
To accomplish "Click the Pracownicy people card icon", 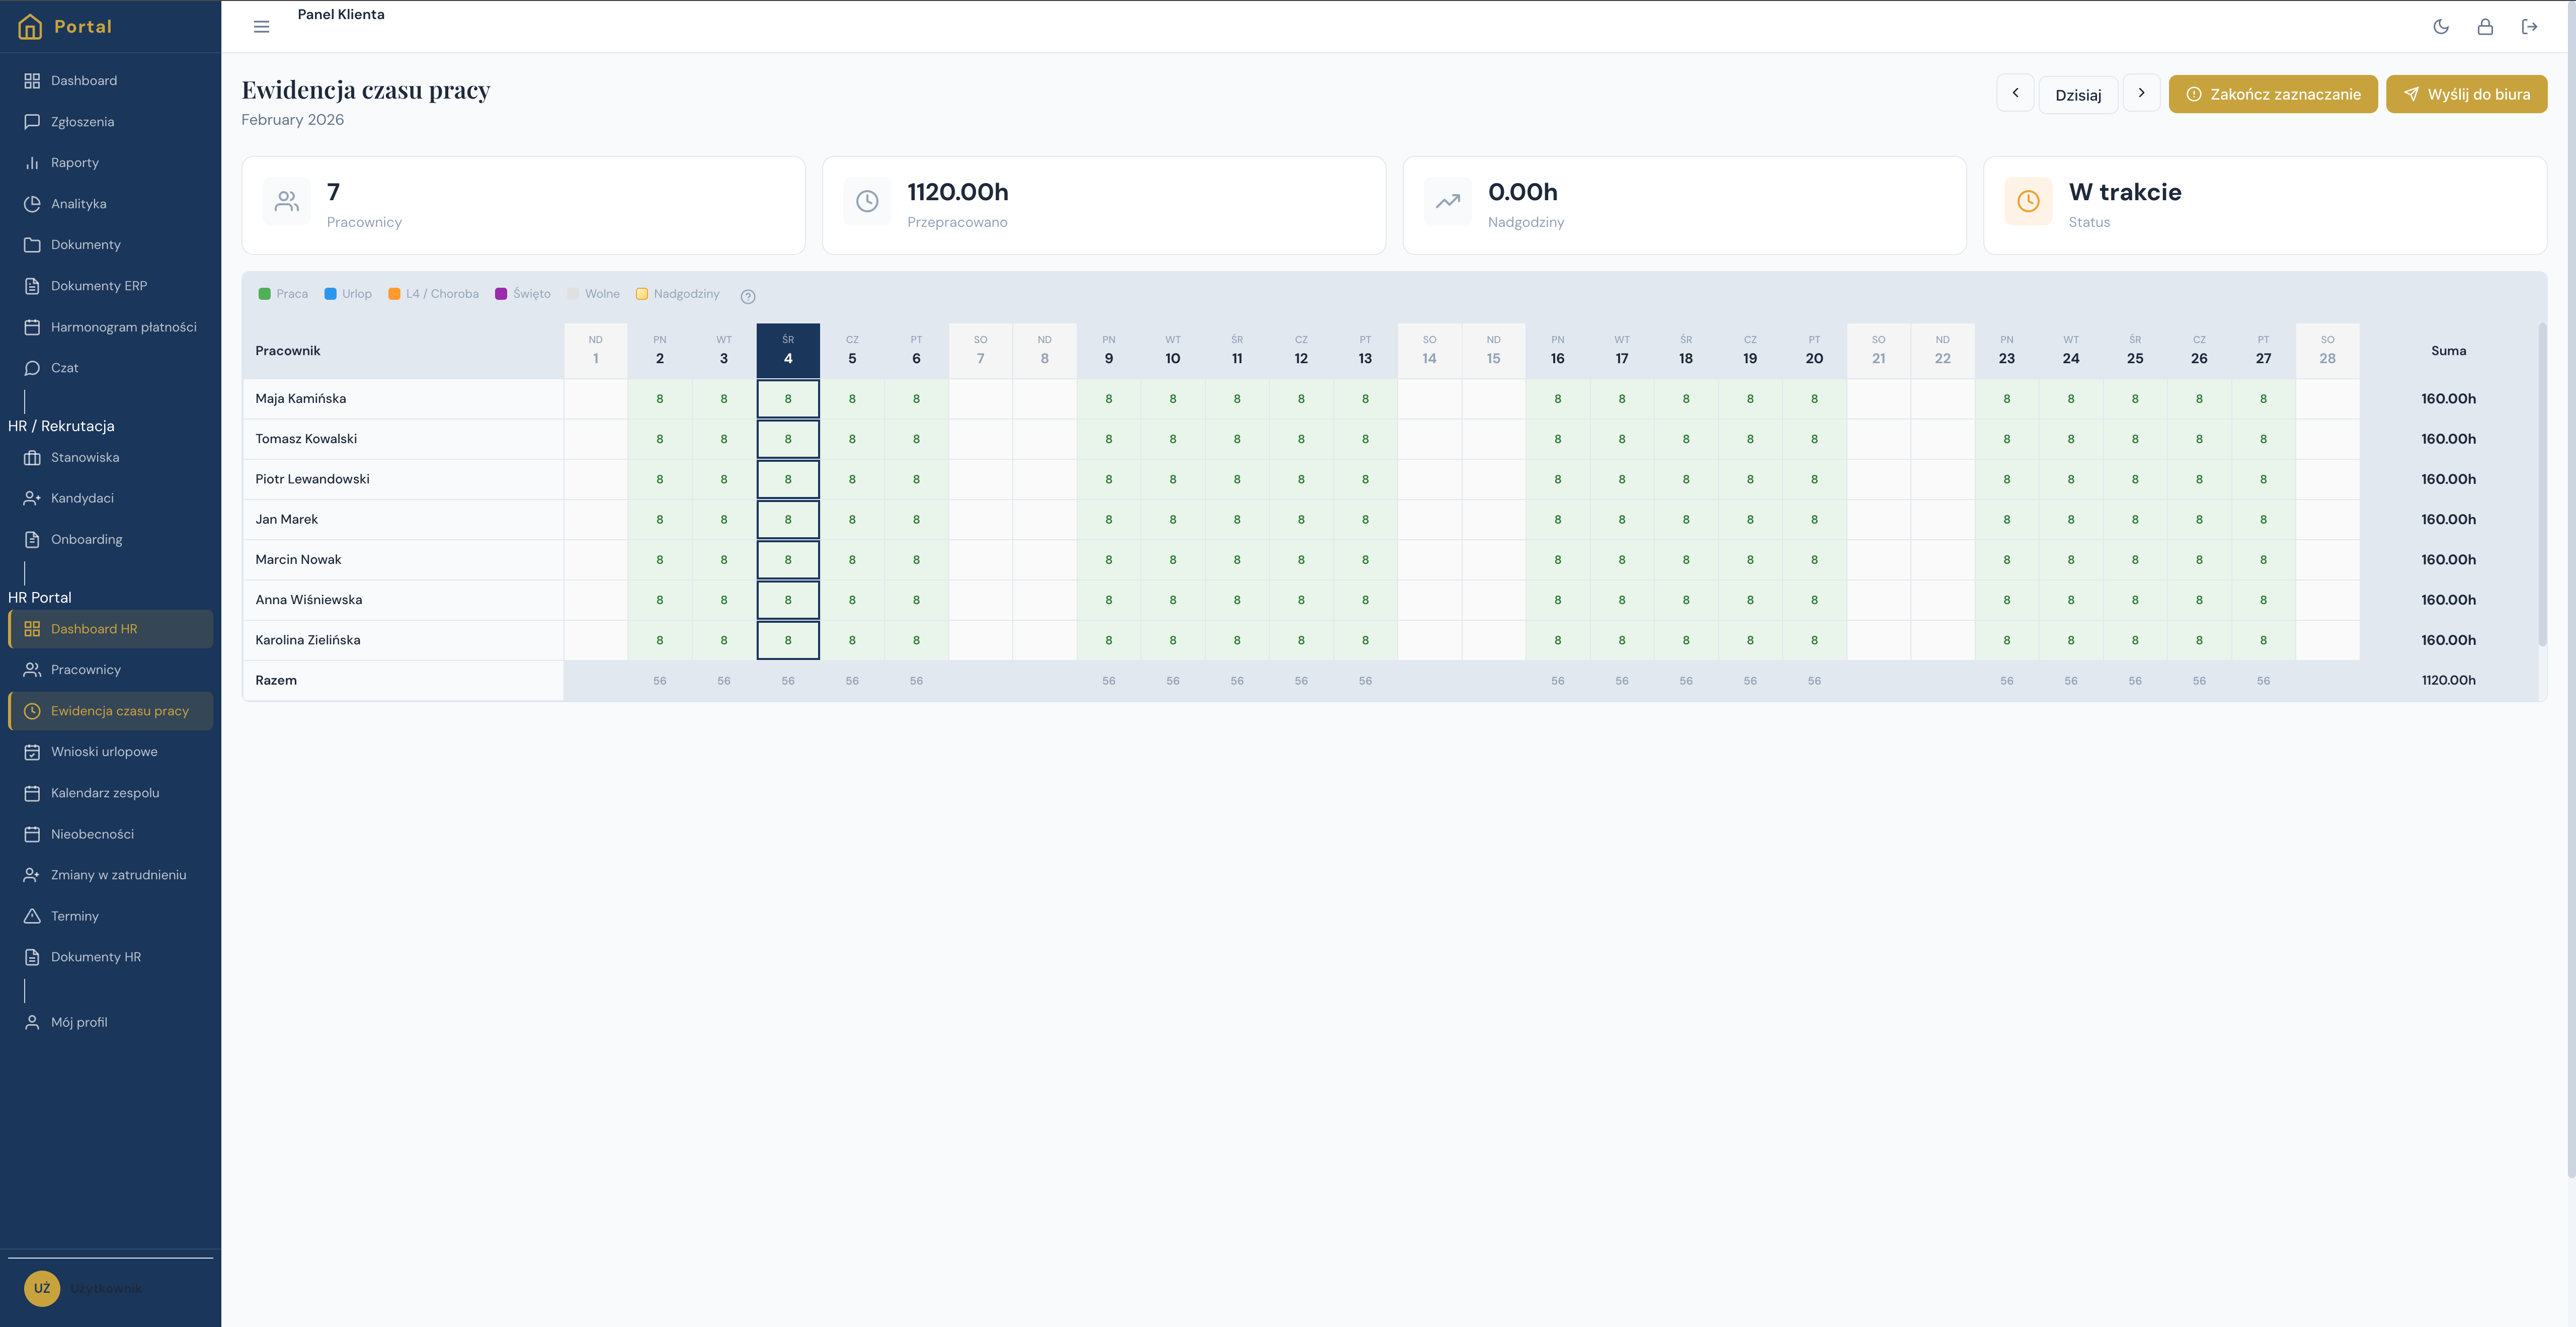I will point(287,202).
